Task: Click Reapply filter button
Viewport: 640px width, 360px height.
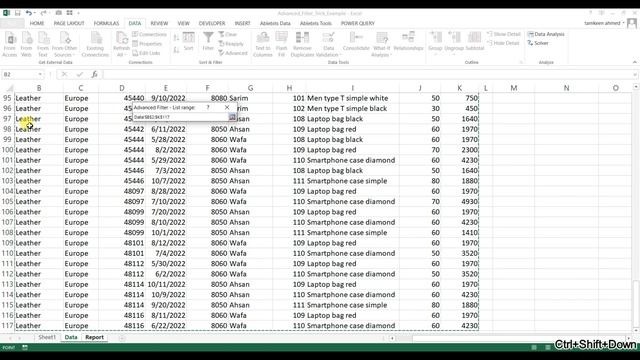Action: (231, 44)
